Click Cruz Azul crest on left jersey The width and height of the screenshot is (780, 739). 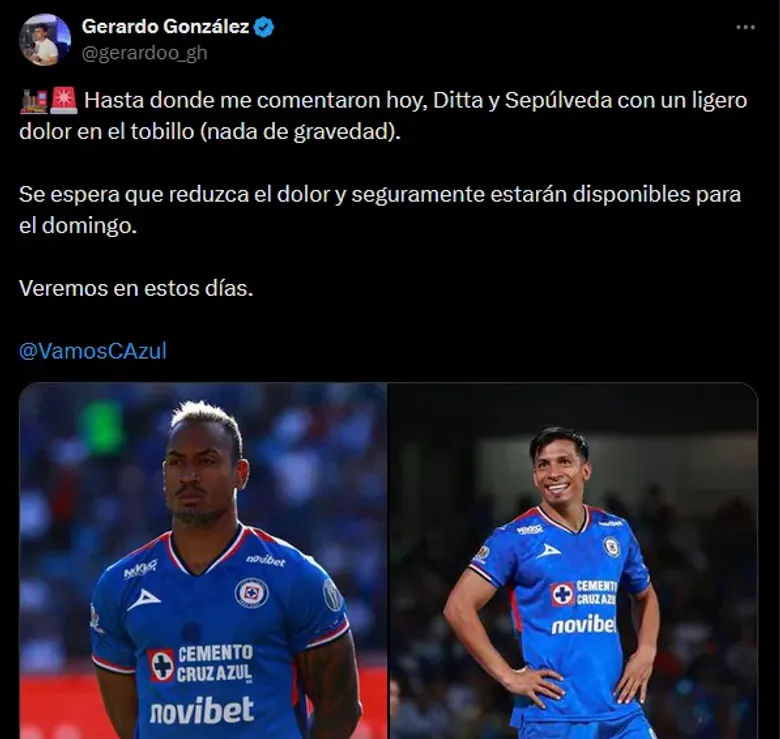[251, 593]
